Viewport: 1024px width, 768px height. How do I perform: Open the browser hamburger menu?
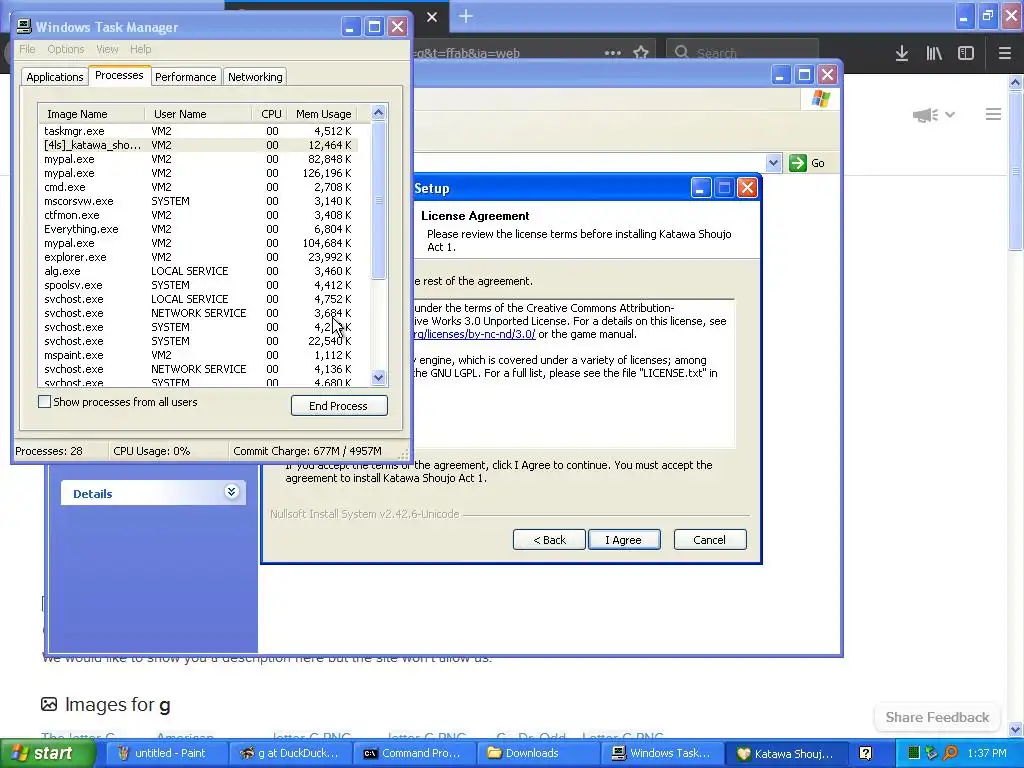click(x=1004, y=53)
